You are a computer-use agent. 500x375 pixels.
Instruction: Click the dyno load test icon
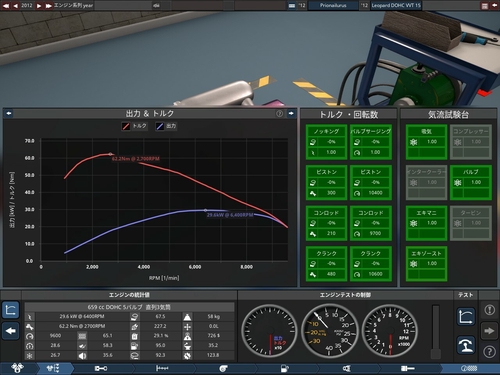[x=465, y=345]
